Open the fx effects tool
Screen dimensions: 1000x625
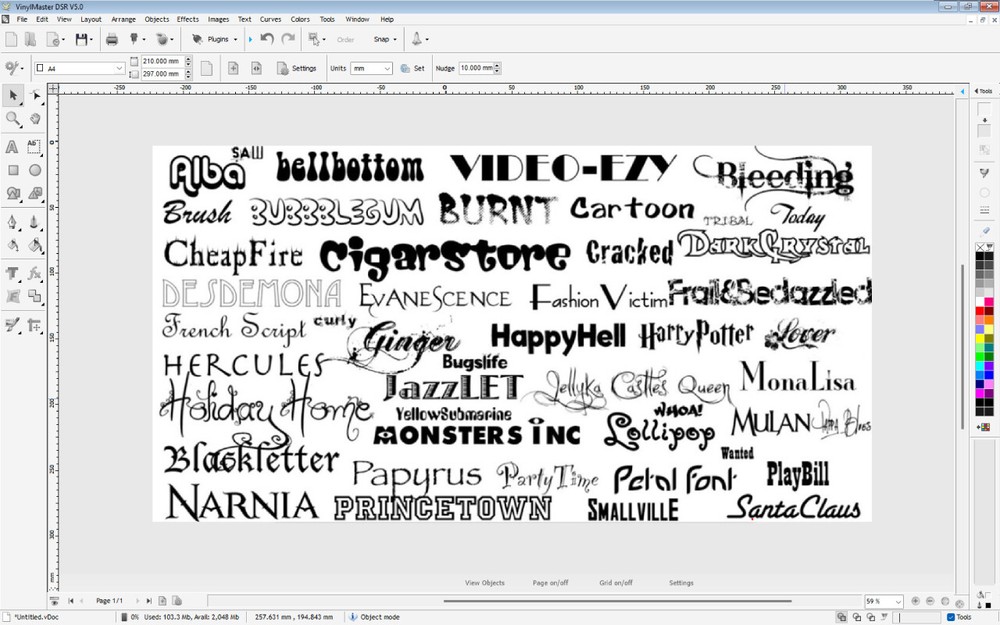[x=34, y=273]
